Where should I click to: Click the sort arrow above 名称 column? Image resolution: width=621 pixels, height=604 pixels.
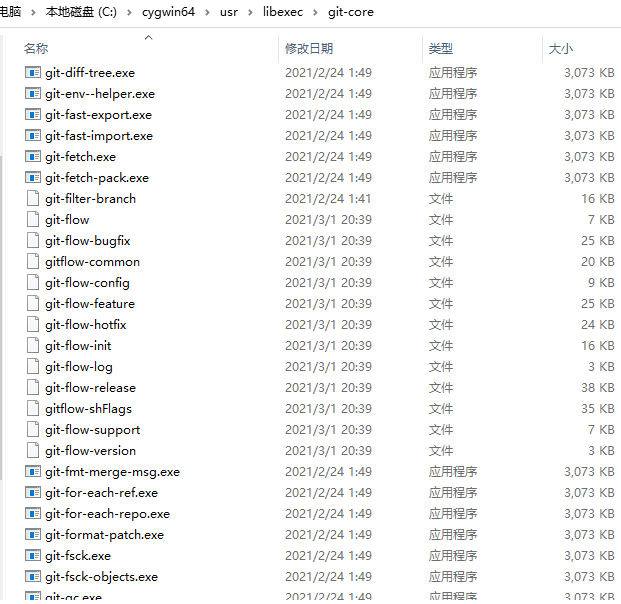149,38
